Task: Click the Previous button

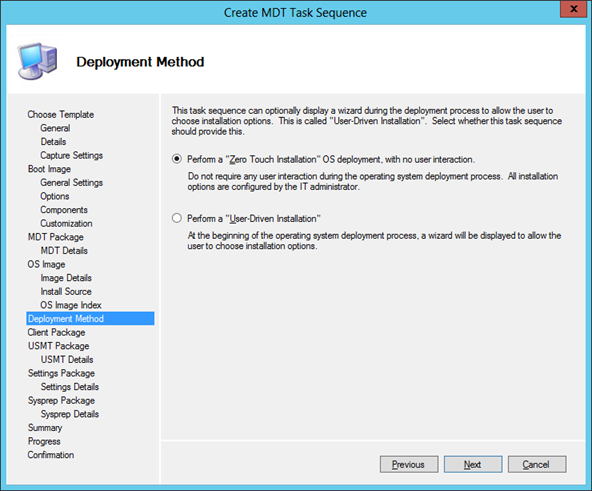Action: pyautogui.click(x=409, y=464)
